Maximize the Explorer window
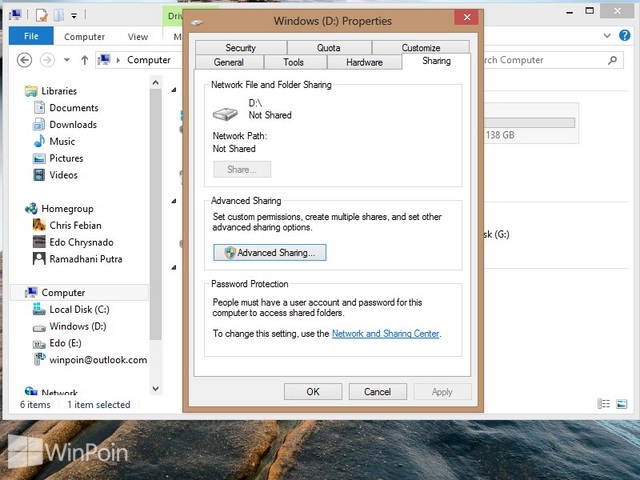The height and width of the screenshot is (480, 640). tap(589, 11)
